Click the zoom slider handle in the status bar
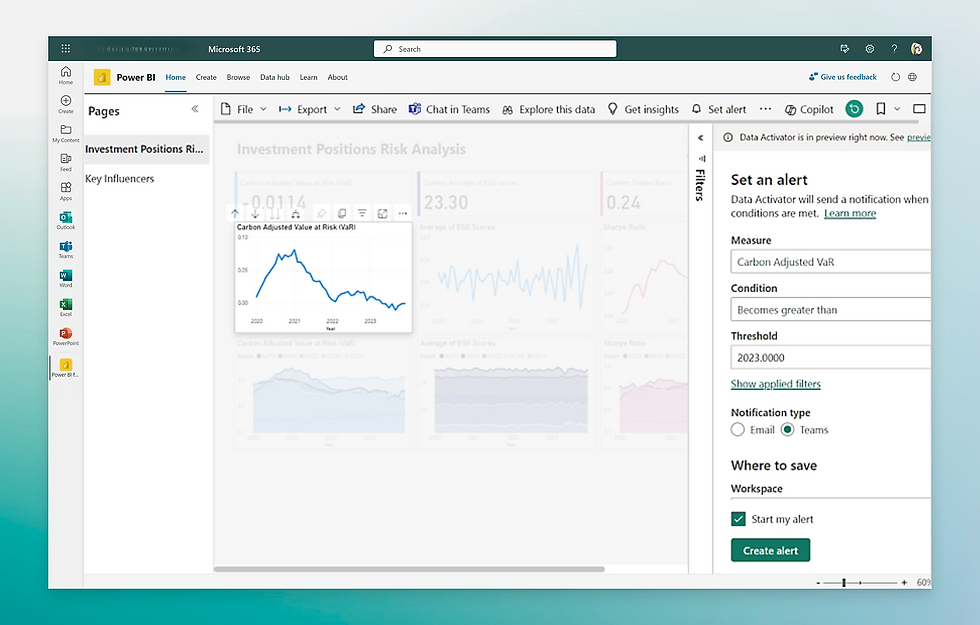Screen dimensions: 980x625 tap(844, 582)
